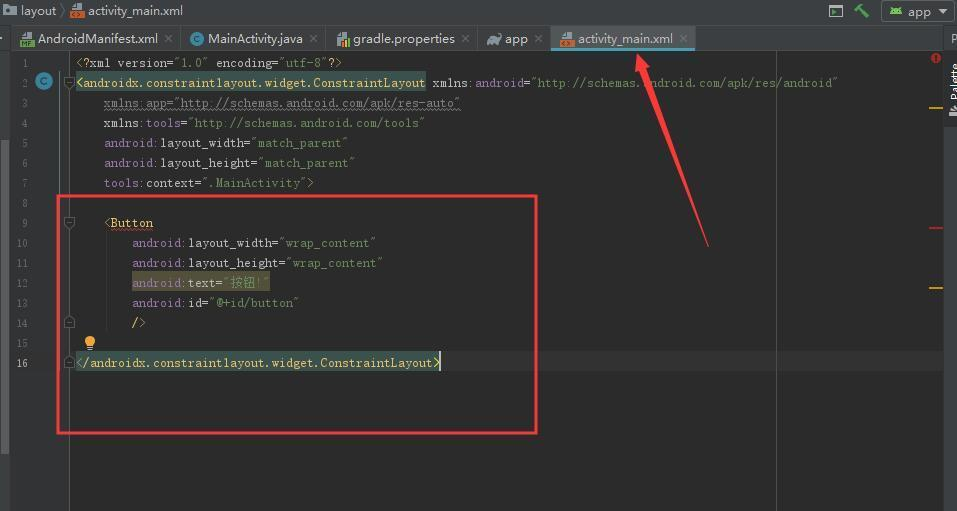Click the left panel vertical scrollbar
The height and width of the screenshot is (511, 957).
tap(4, 296)
